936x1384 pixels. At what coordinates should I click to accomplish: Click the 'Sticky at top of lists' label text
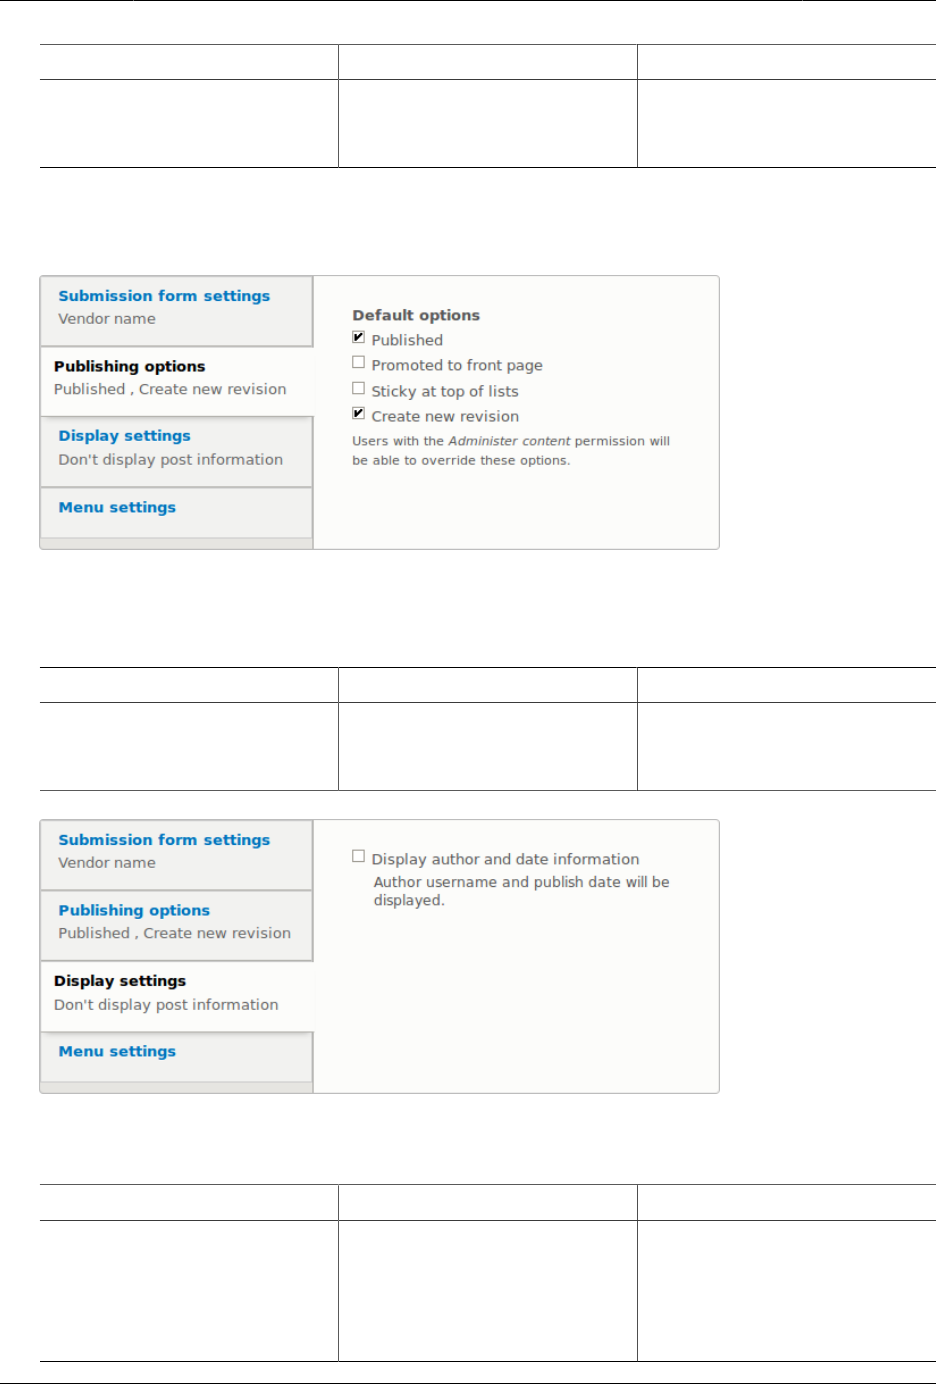pos(445,391)
